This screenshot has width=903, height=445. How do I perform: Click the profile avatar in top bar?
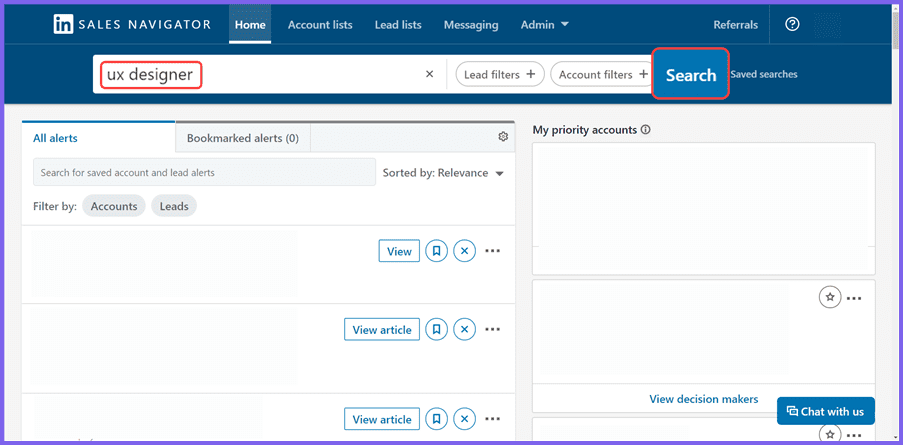click(828, 25)
